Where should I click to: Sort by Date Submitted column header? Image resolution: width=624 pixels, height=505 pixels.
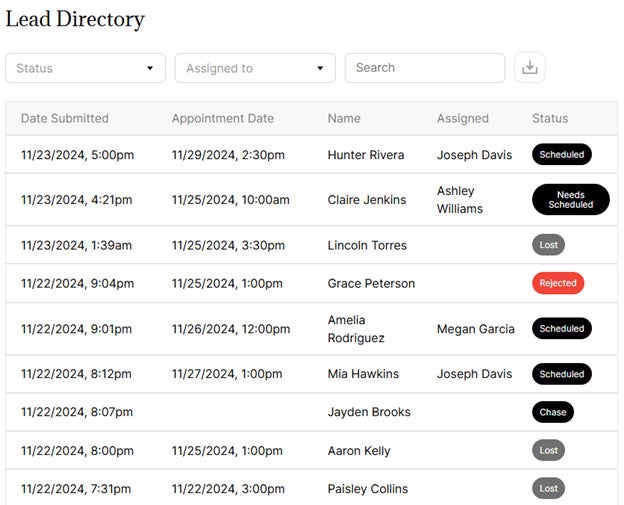tap(65, 118)
